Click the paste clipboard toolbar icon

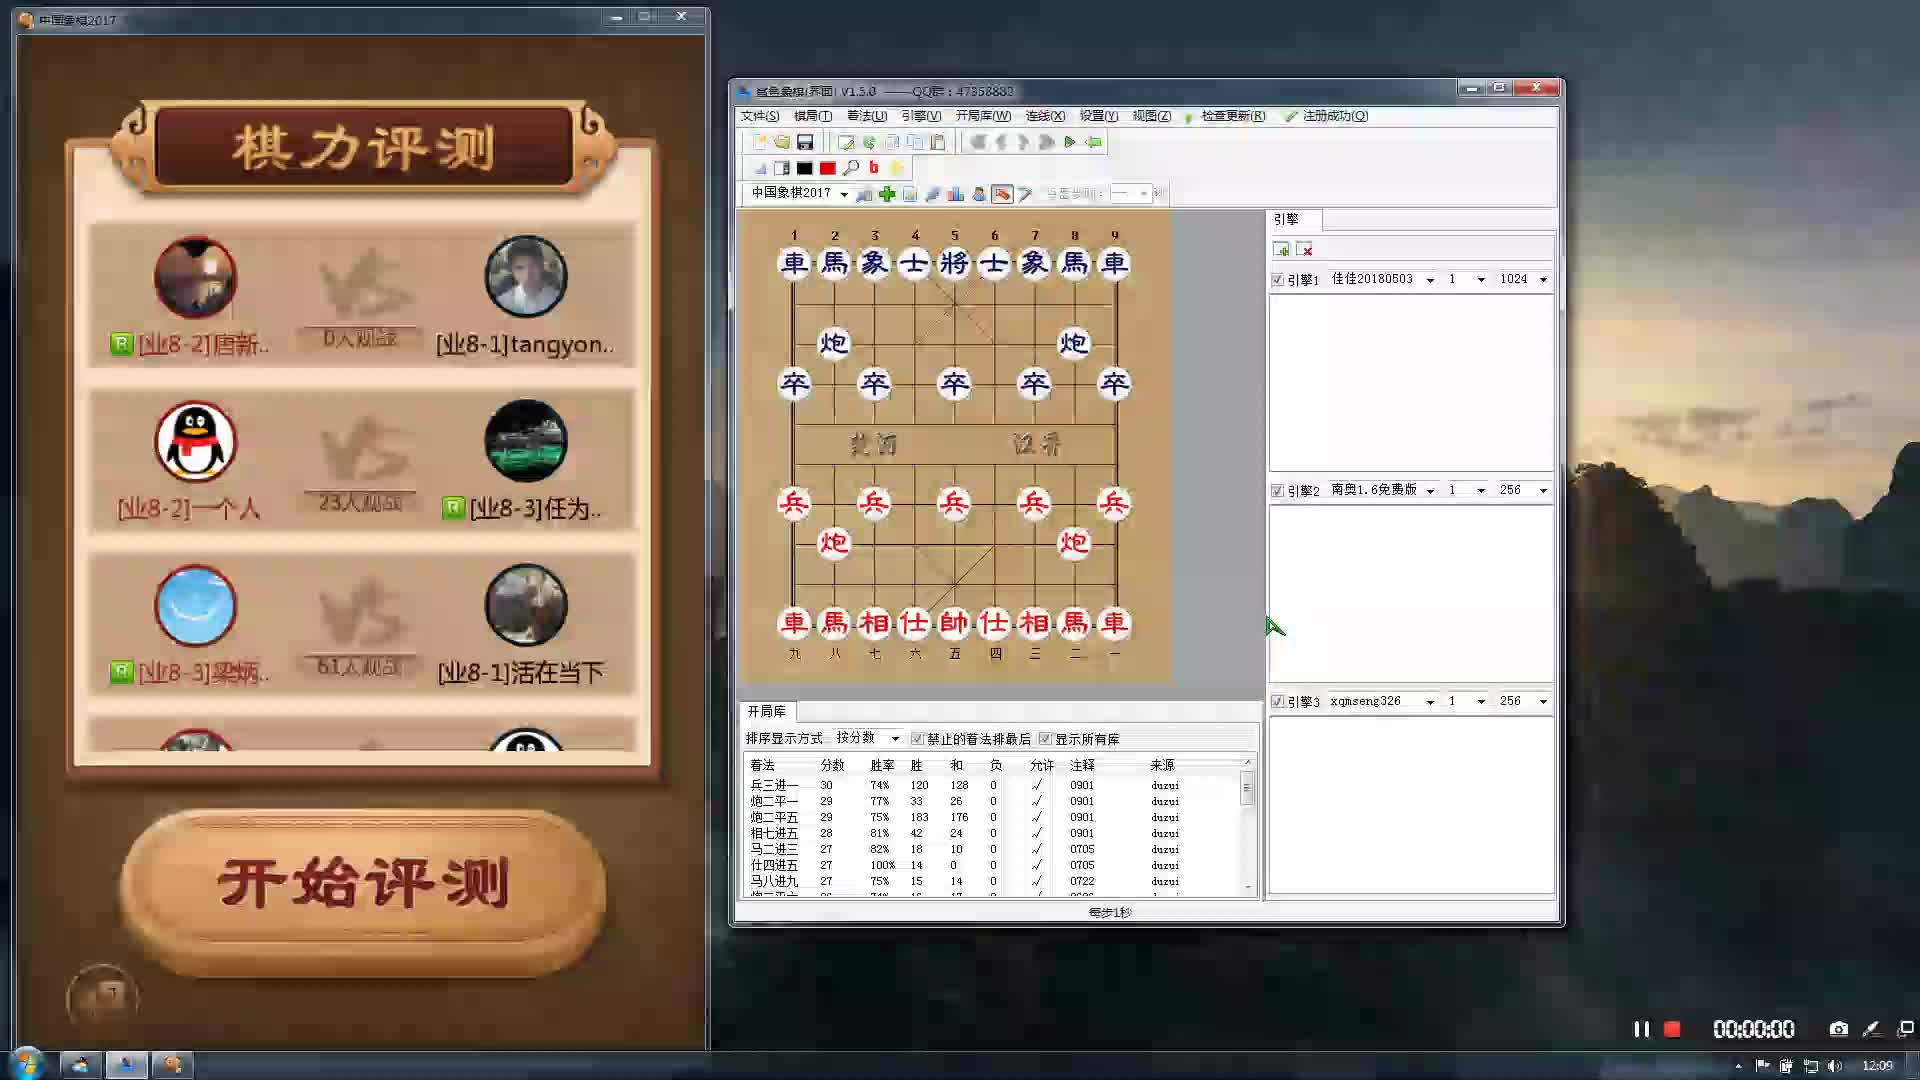pyautogui.click(x=938, y=142)
